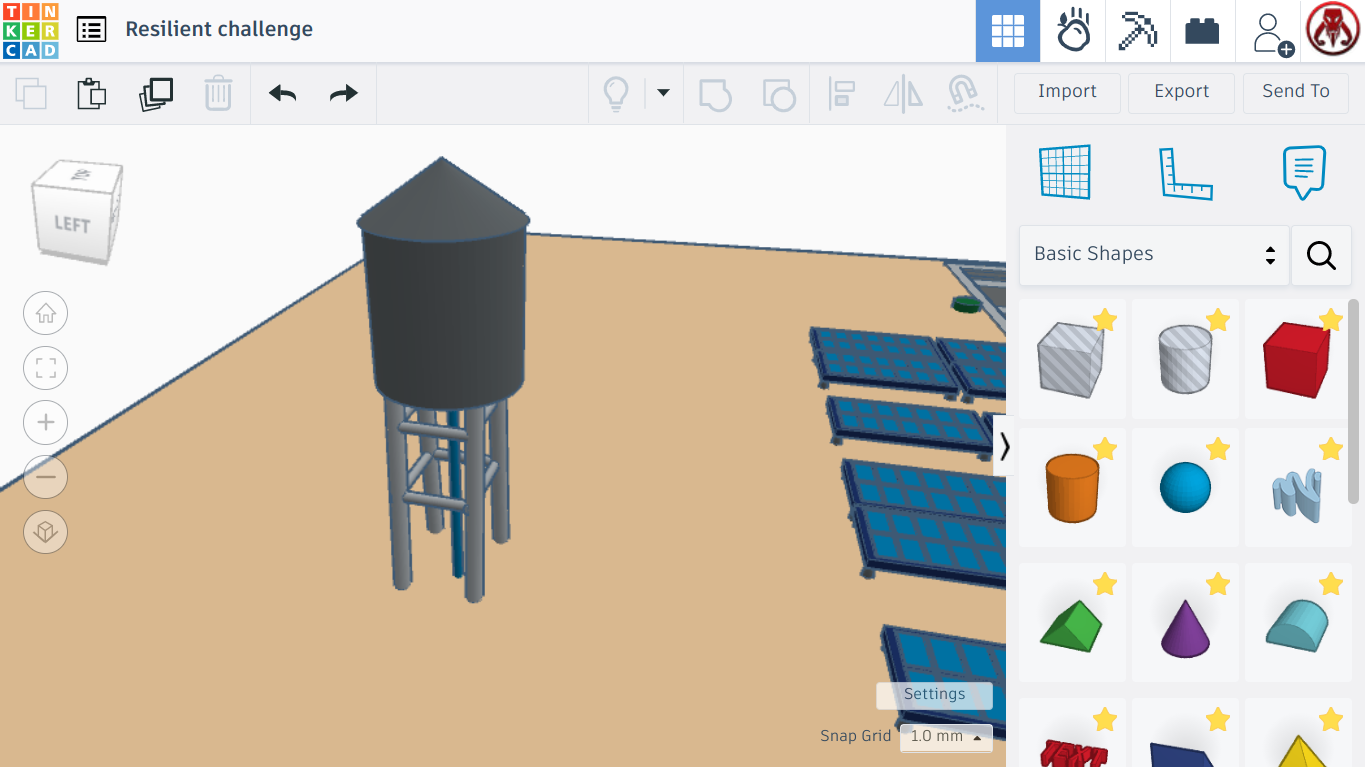Select the Workplane tool
The height and width of the screenshot is (767, 1365).
[x=1065, y=172]
